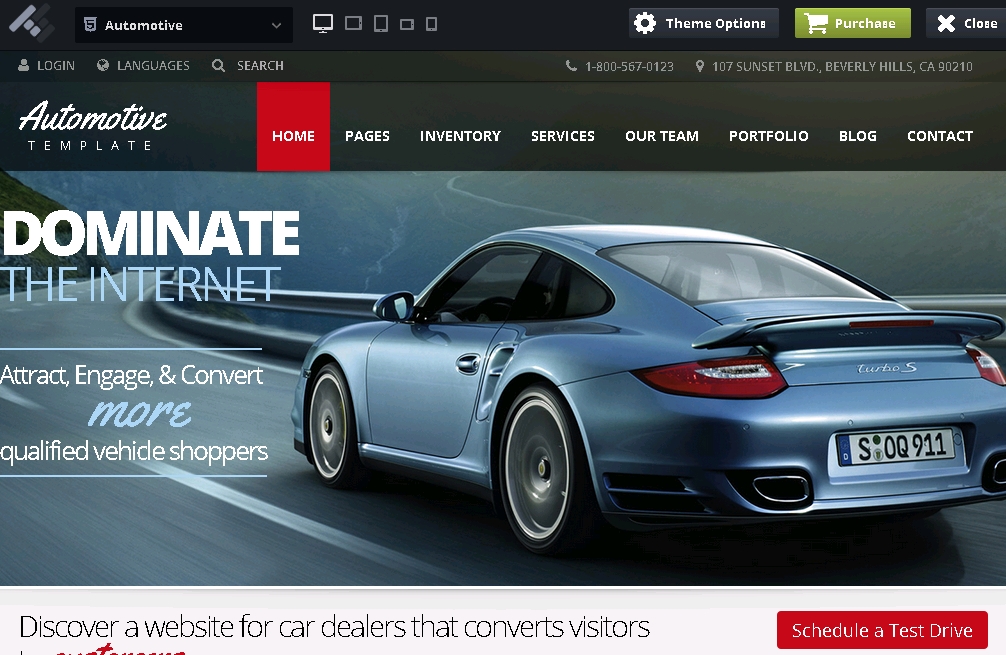Open the Theme Options panel
The height and width of the screenshot is (655, 1006).
point(703,23)
